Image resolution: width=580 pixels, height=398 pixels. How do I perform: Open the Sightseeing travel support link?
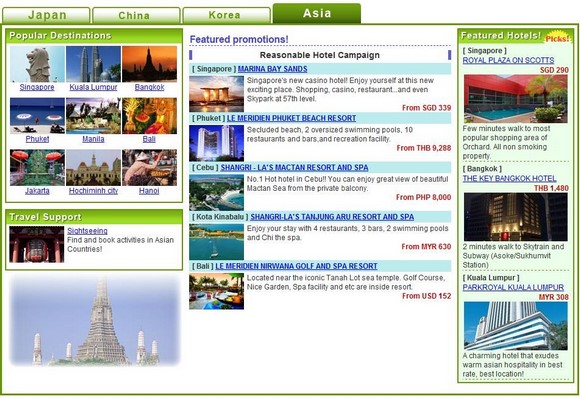pyautogui.click(x=87, y=231)
